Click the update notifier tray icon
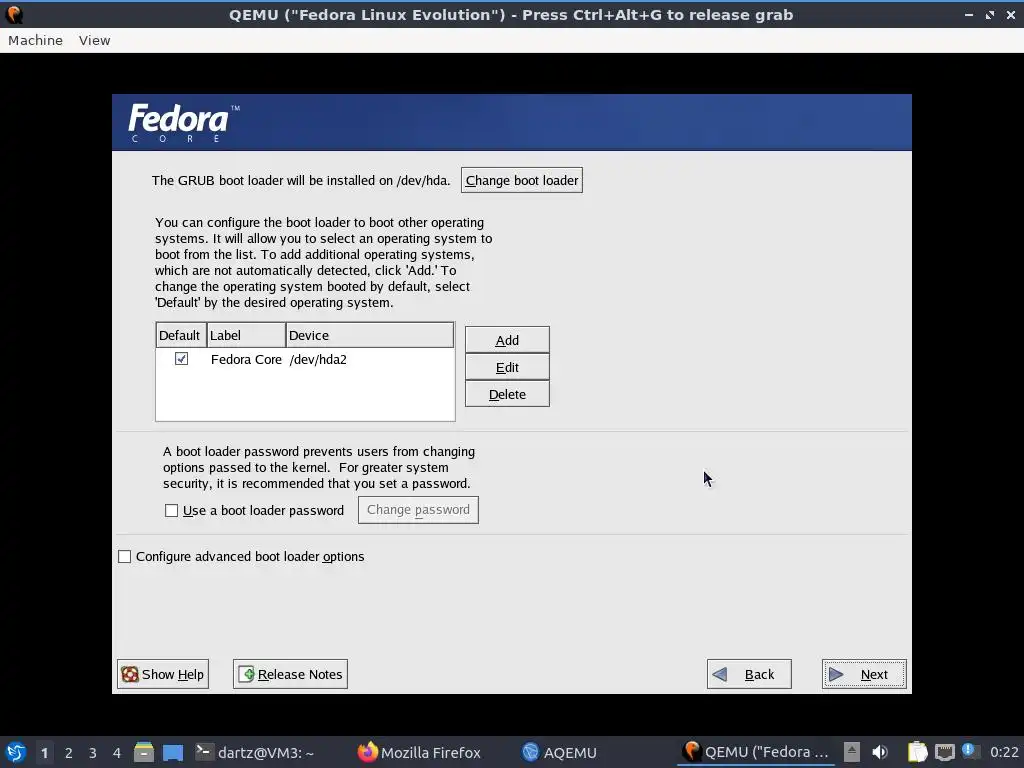1024x768 pixels. tap(969, 751)
